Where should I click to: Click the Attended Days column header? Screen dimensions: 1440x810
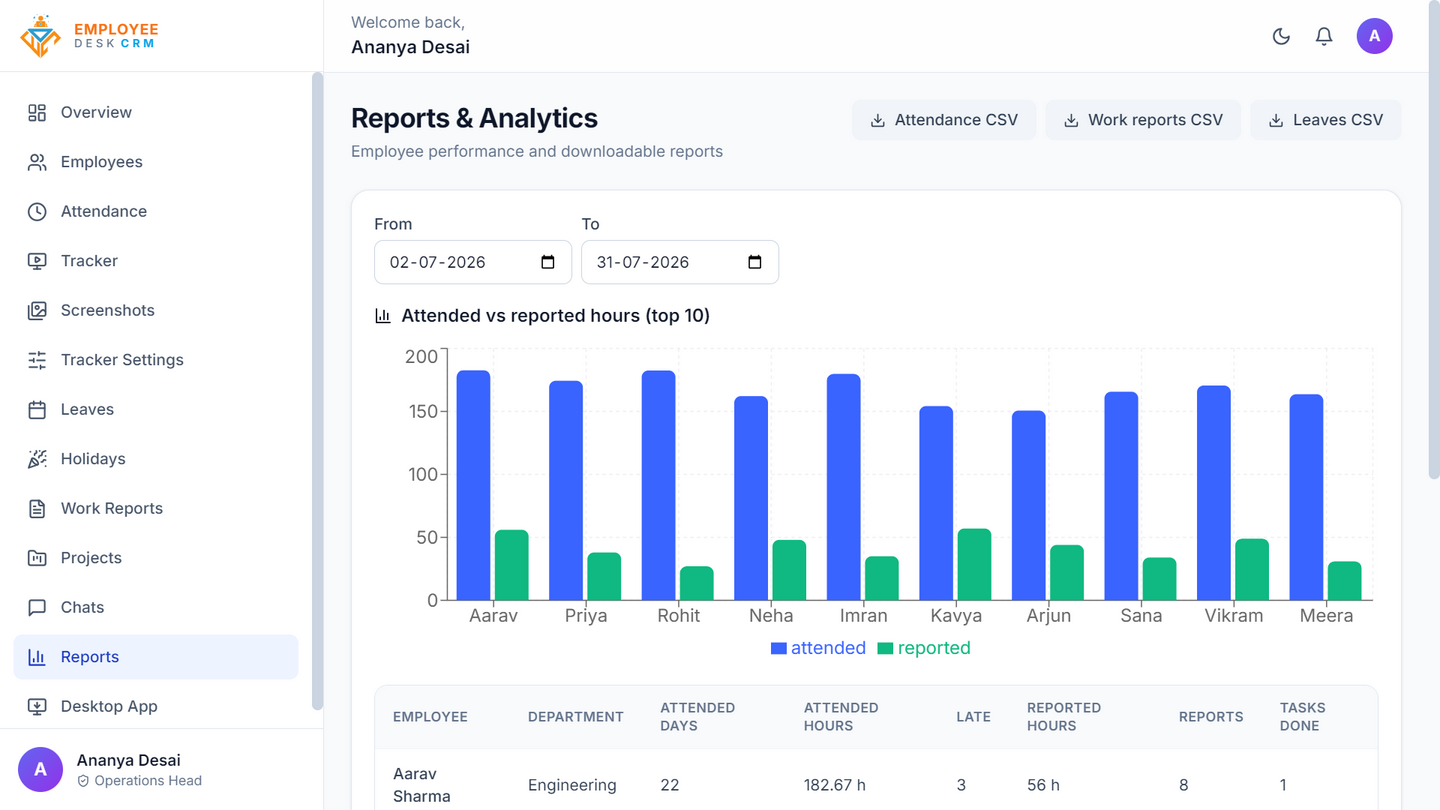(x=698, y=717)
